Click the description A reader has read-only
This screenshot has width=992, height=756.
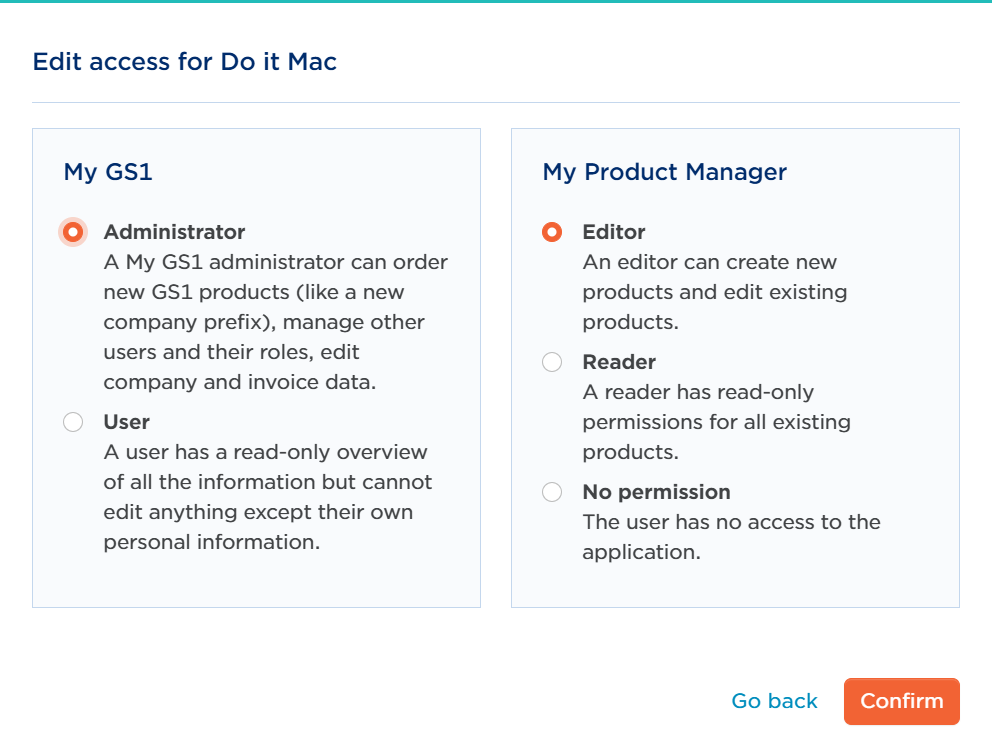click(716, 422)
